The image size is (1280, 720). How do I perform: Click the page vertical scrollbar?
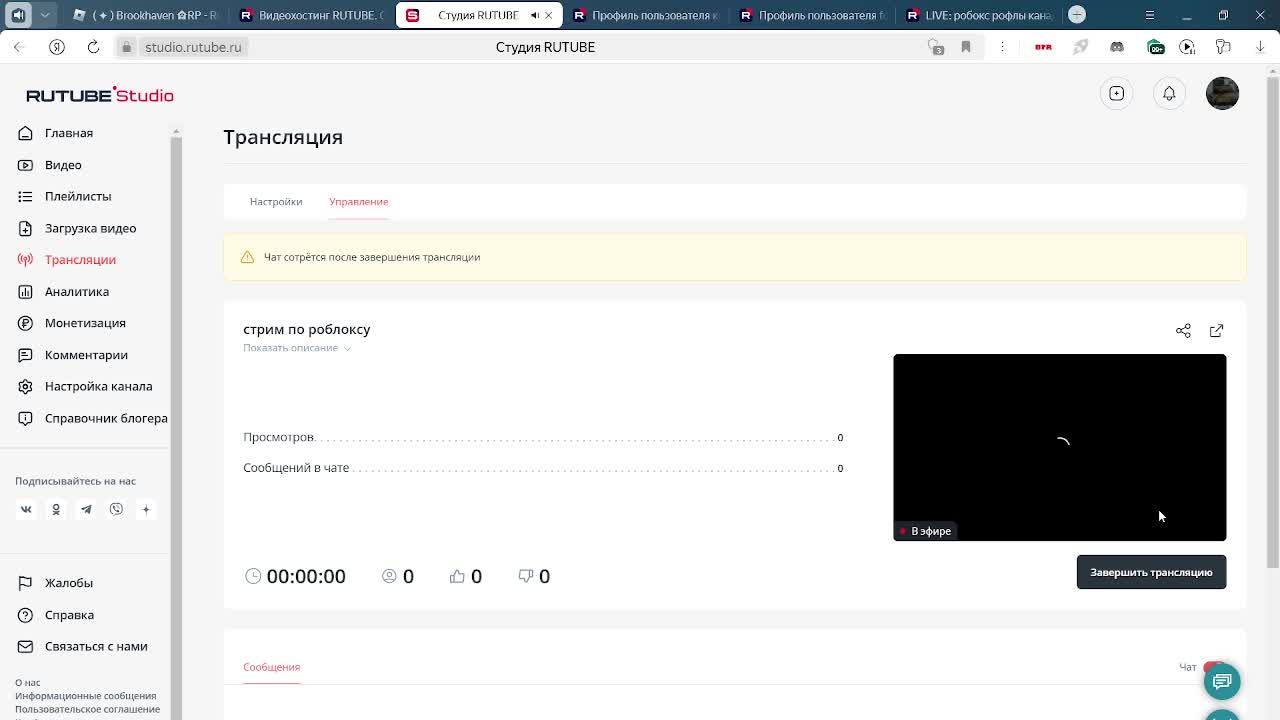point(1273,320)
